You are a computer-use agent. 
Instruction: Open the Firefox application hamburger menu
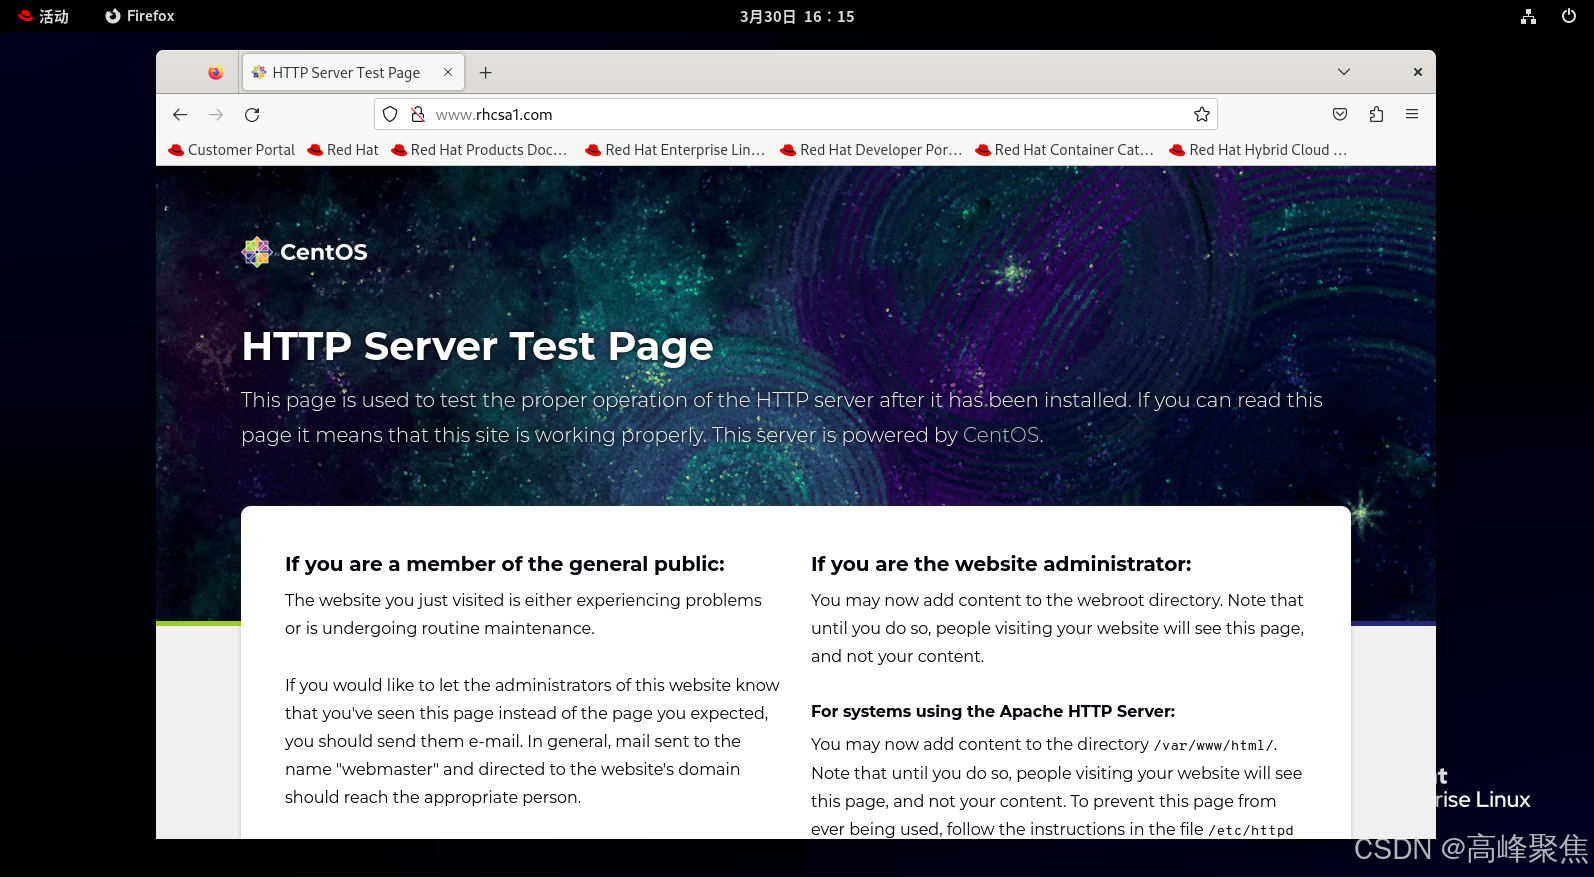(x=1412, y=115)
